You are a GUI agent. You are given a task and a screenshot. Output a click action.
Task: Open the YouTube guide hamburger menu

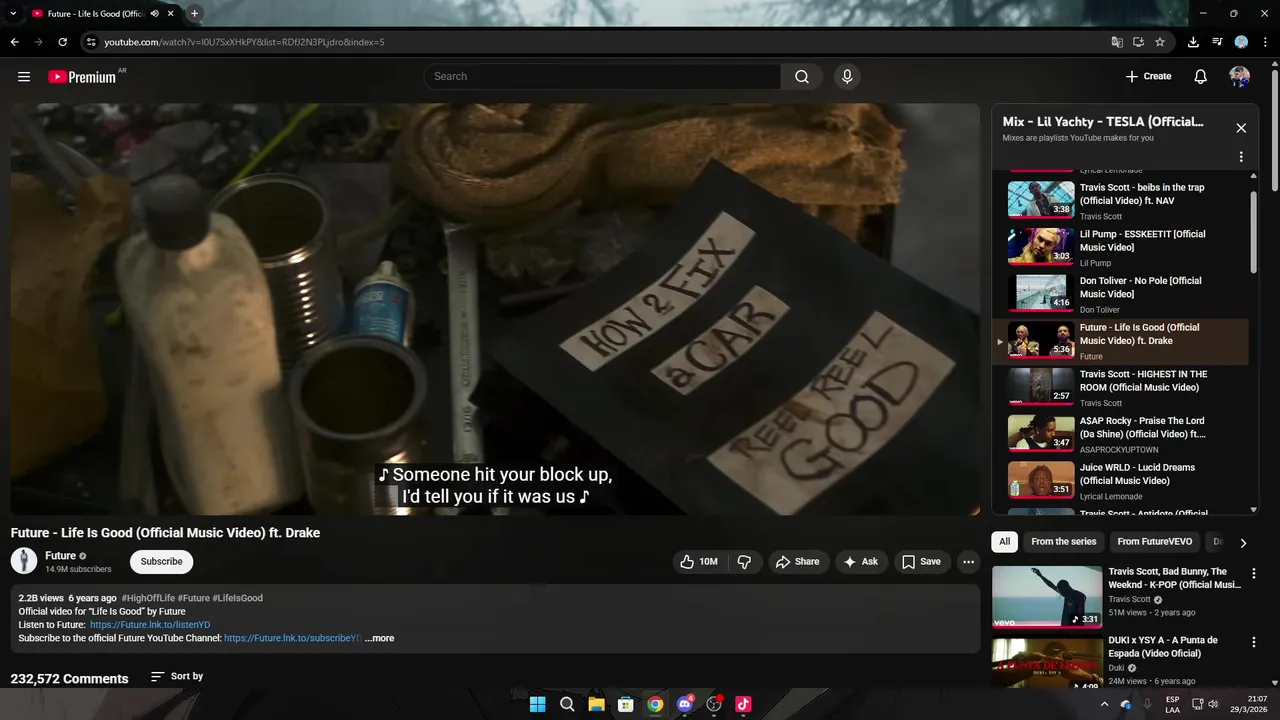point(24,76)
